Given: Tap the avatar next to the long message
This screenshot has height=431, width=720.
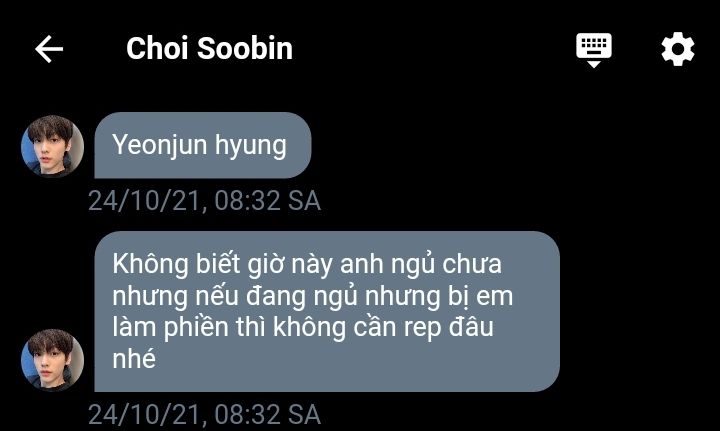Looking at the screenshot, I should 52,360.
